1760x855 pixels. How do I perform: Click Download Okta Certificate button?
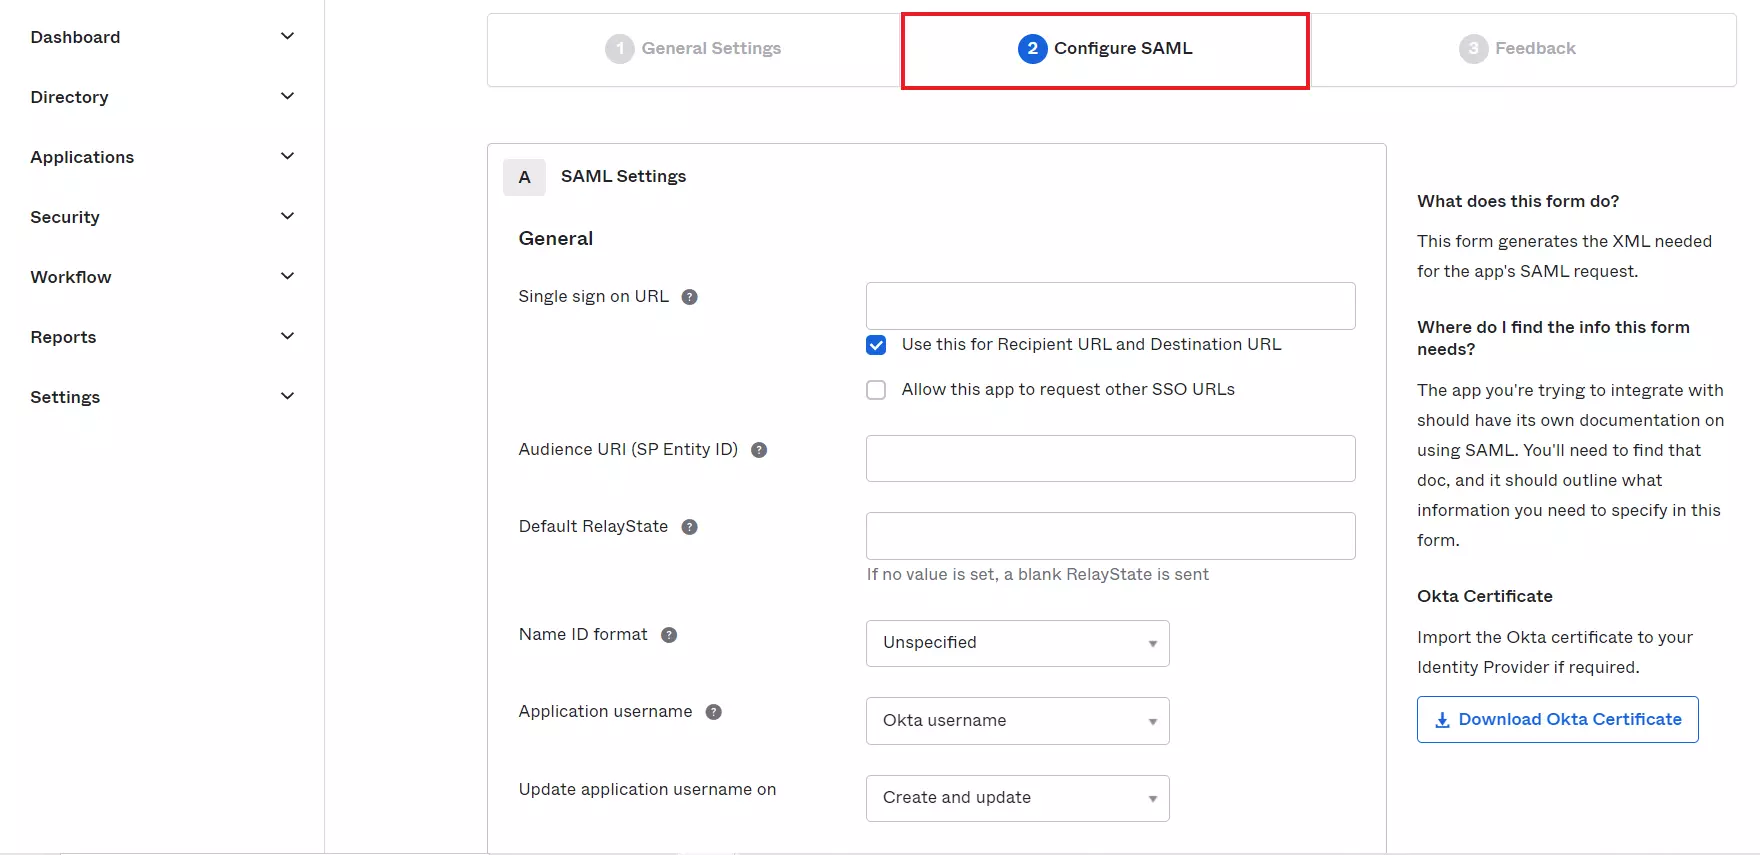click(1557, 720)
